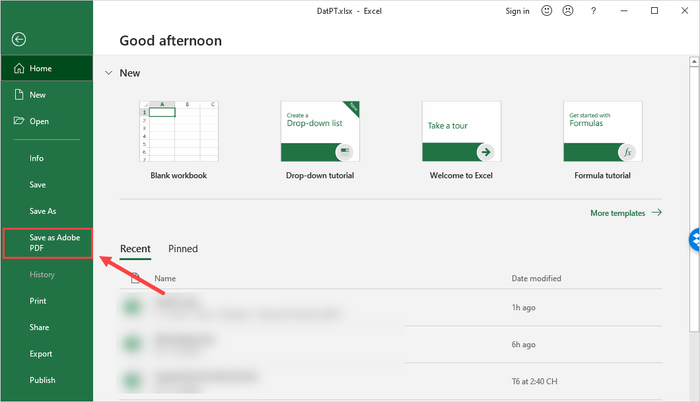Minimize the Excel window

click(x=624, y=11)
